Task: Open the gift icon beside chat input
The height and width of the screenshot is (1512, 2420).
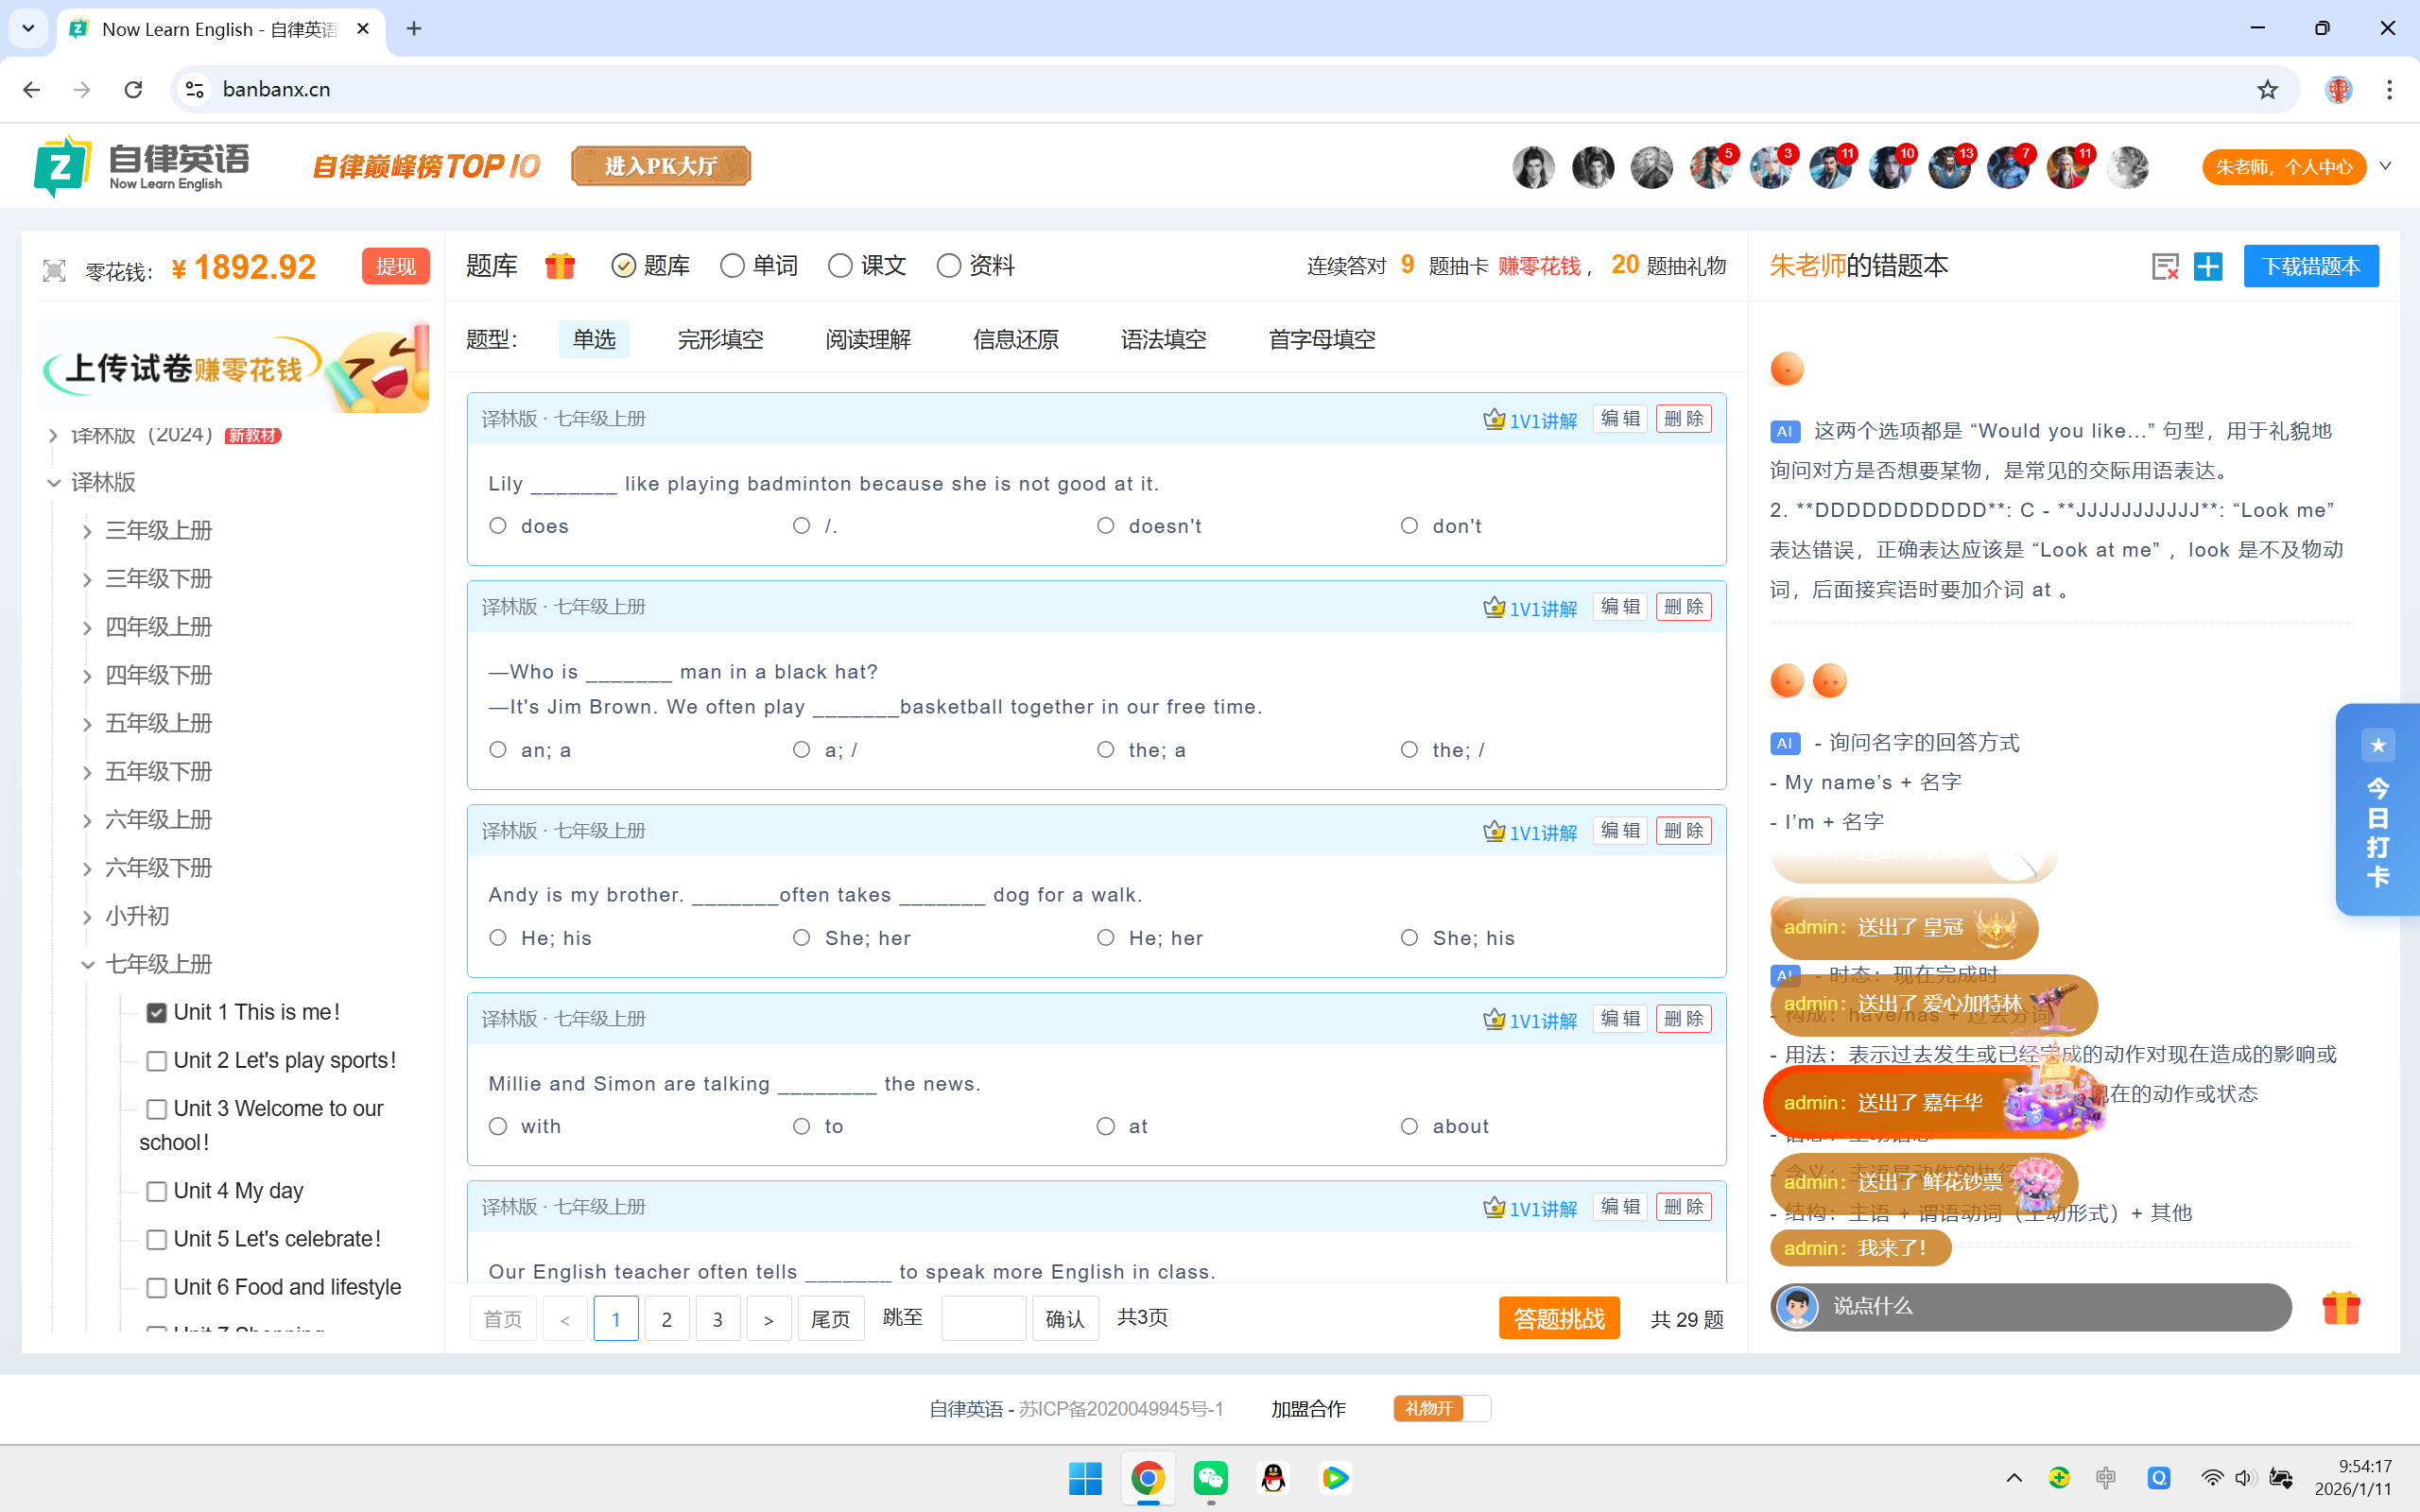Action: [2340, 1307]
